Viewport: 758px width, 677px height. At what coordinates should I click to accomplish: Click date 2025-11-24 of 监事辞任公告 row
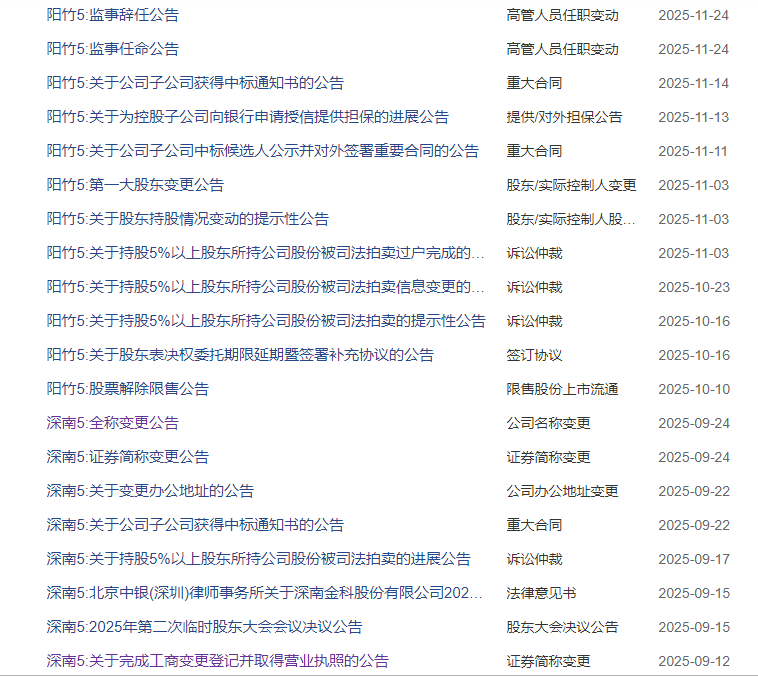click(x=694, y=15)
